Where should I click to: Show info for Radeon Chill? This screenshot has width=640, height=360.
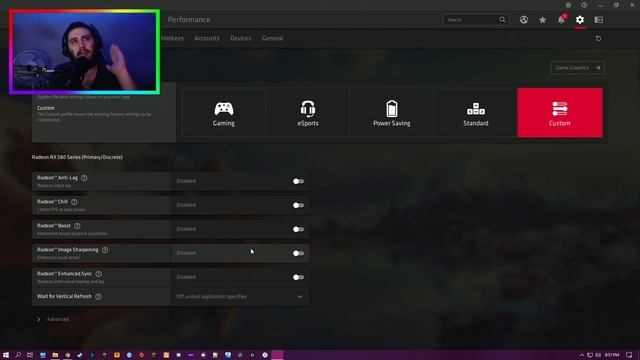pos(74,202)
